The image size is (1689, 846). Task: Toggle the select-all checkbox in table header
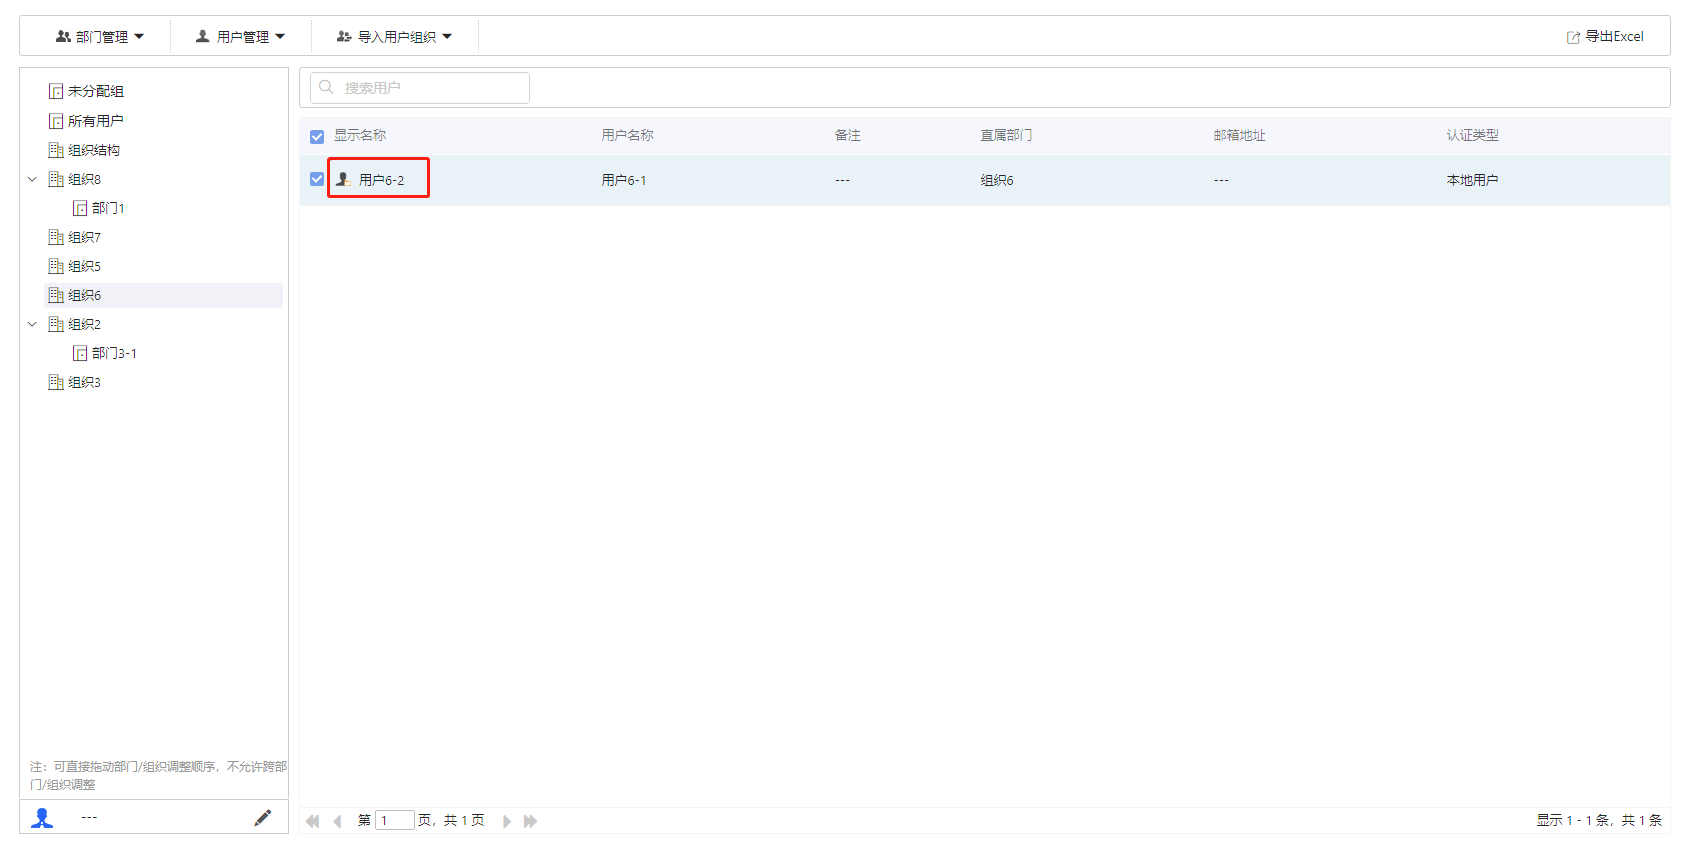pyautogui.click(x=317, y=137)
